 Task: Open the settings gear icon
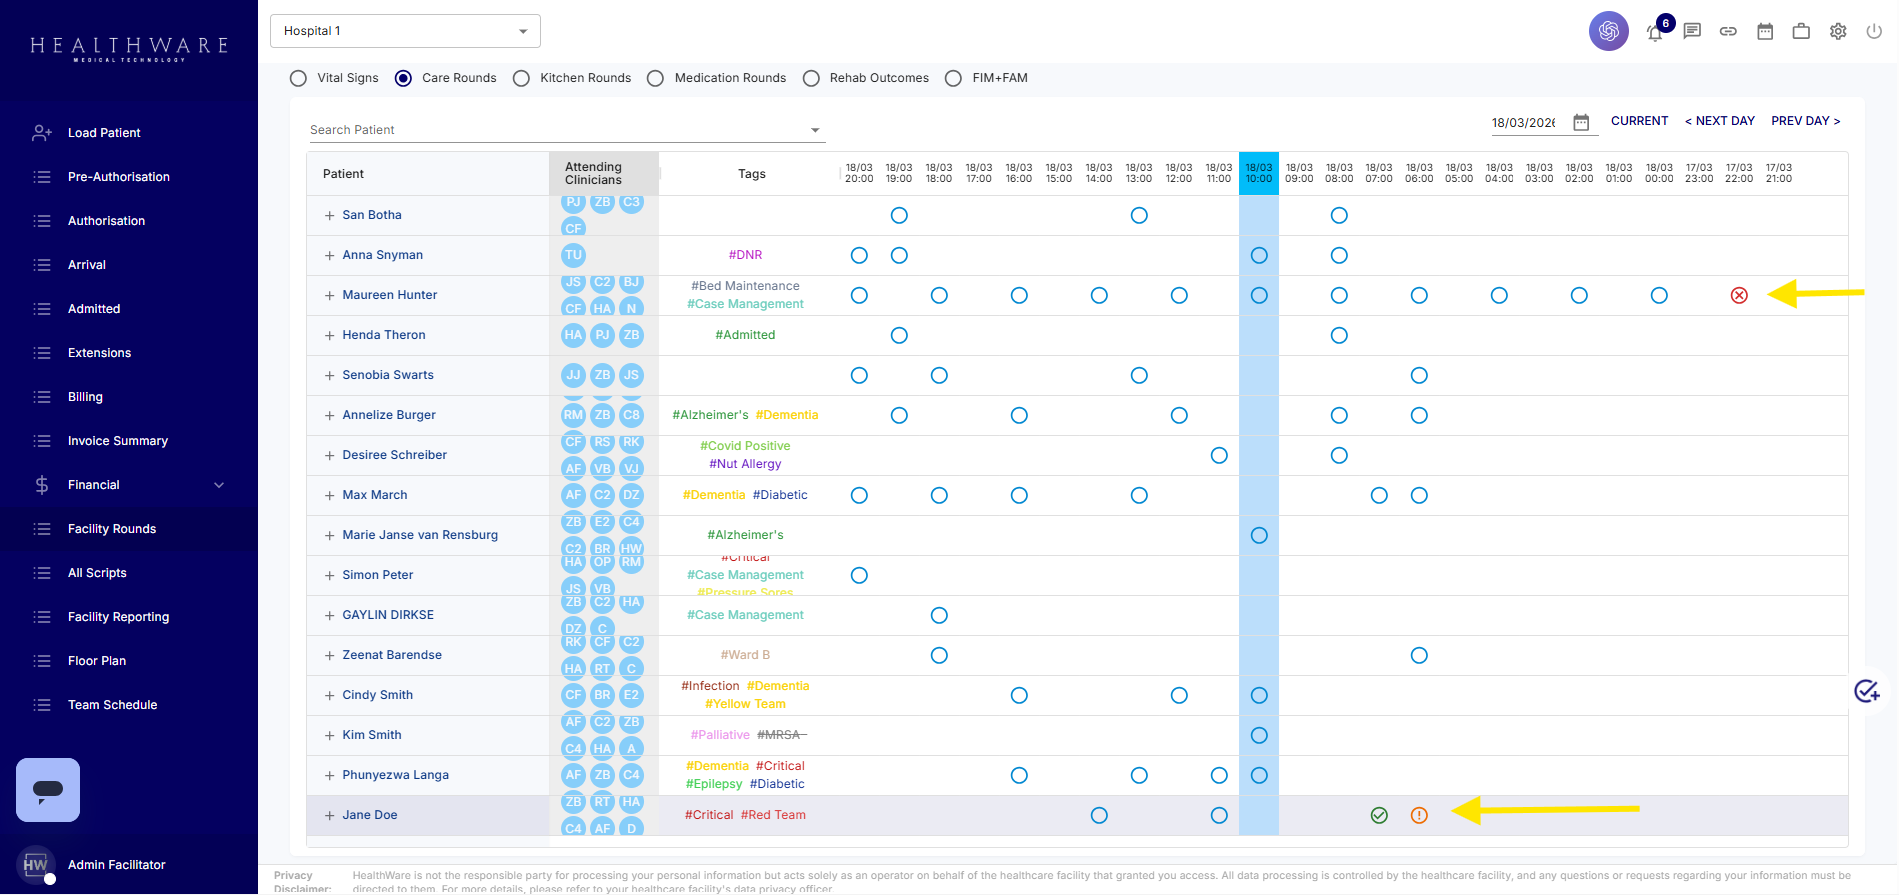point(1838,31)
